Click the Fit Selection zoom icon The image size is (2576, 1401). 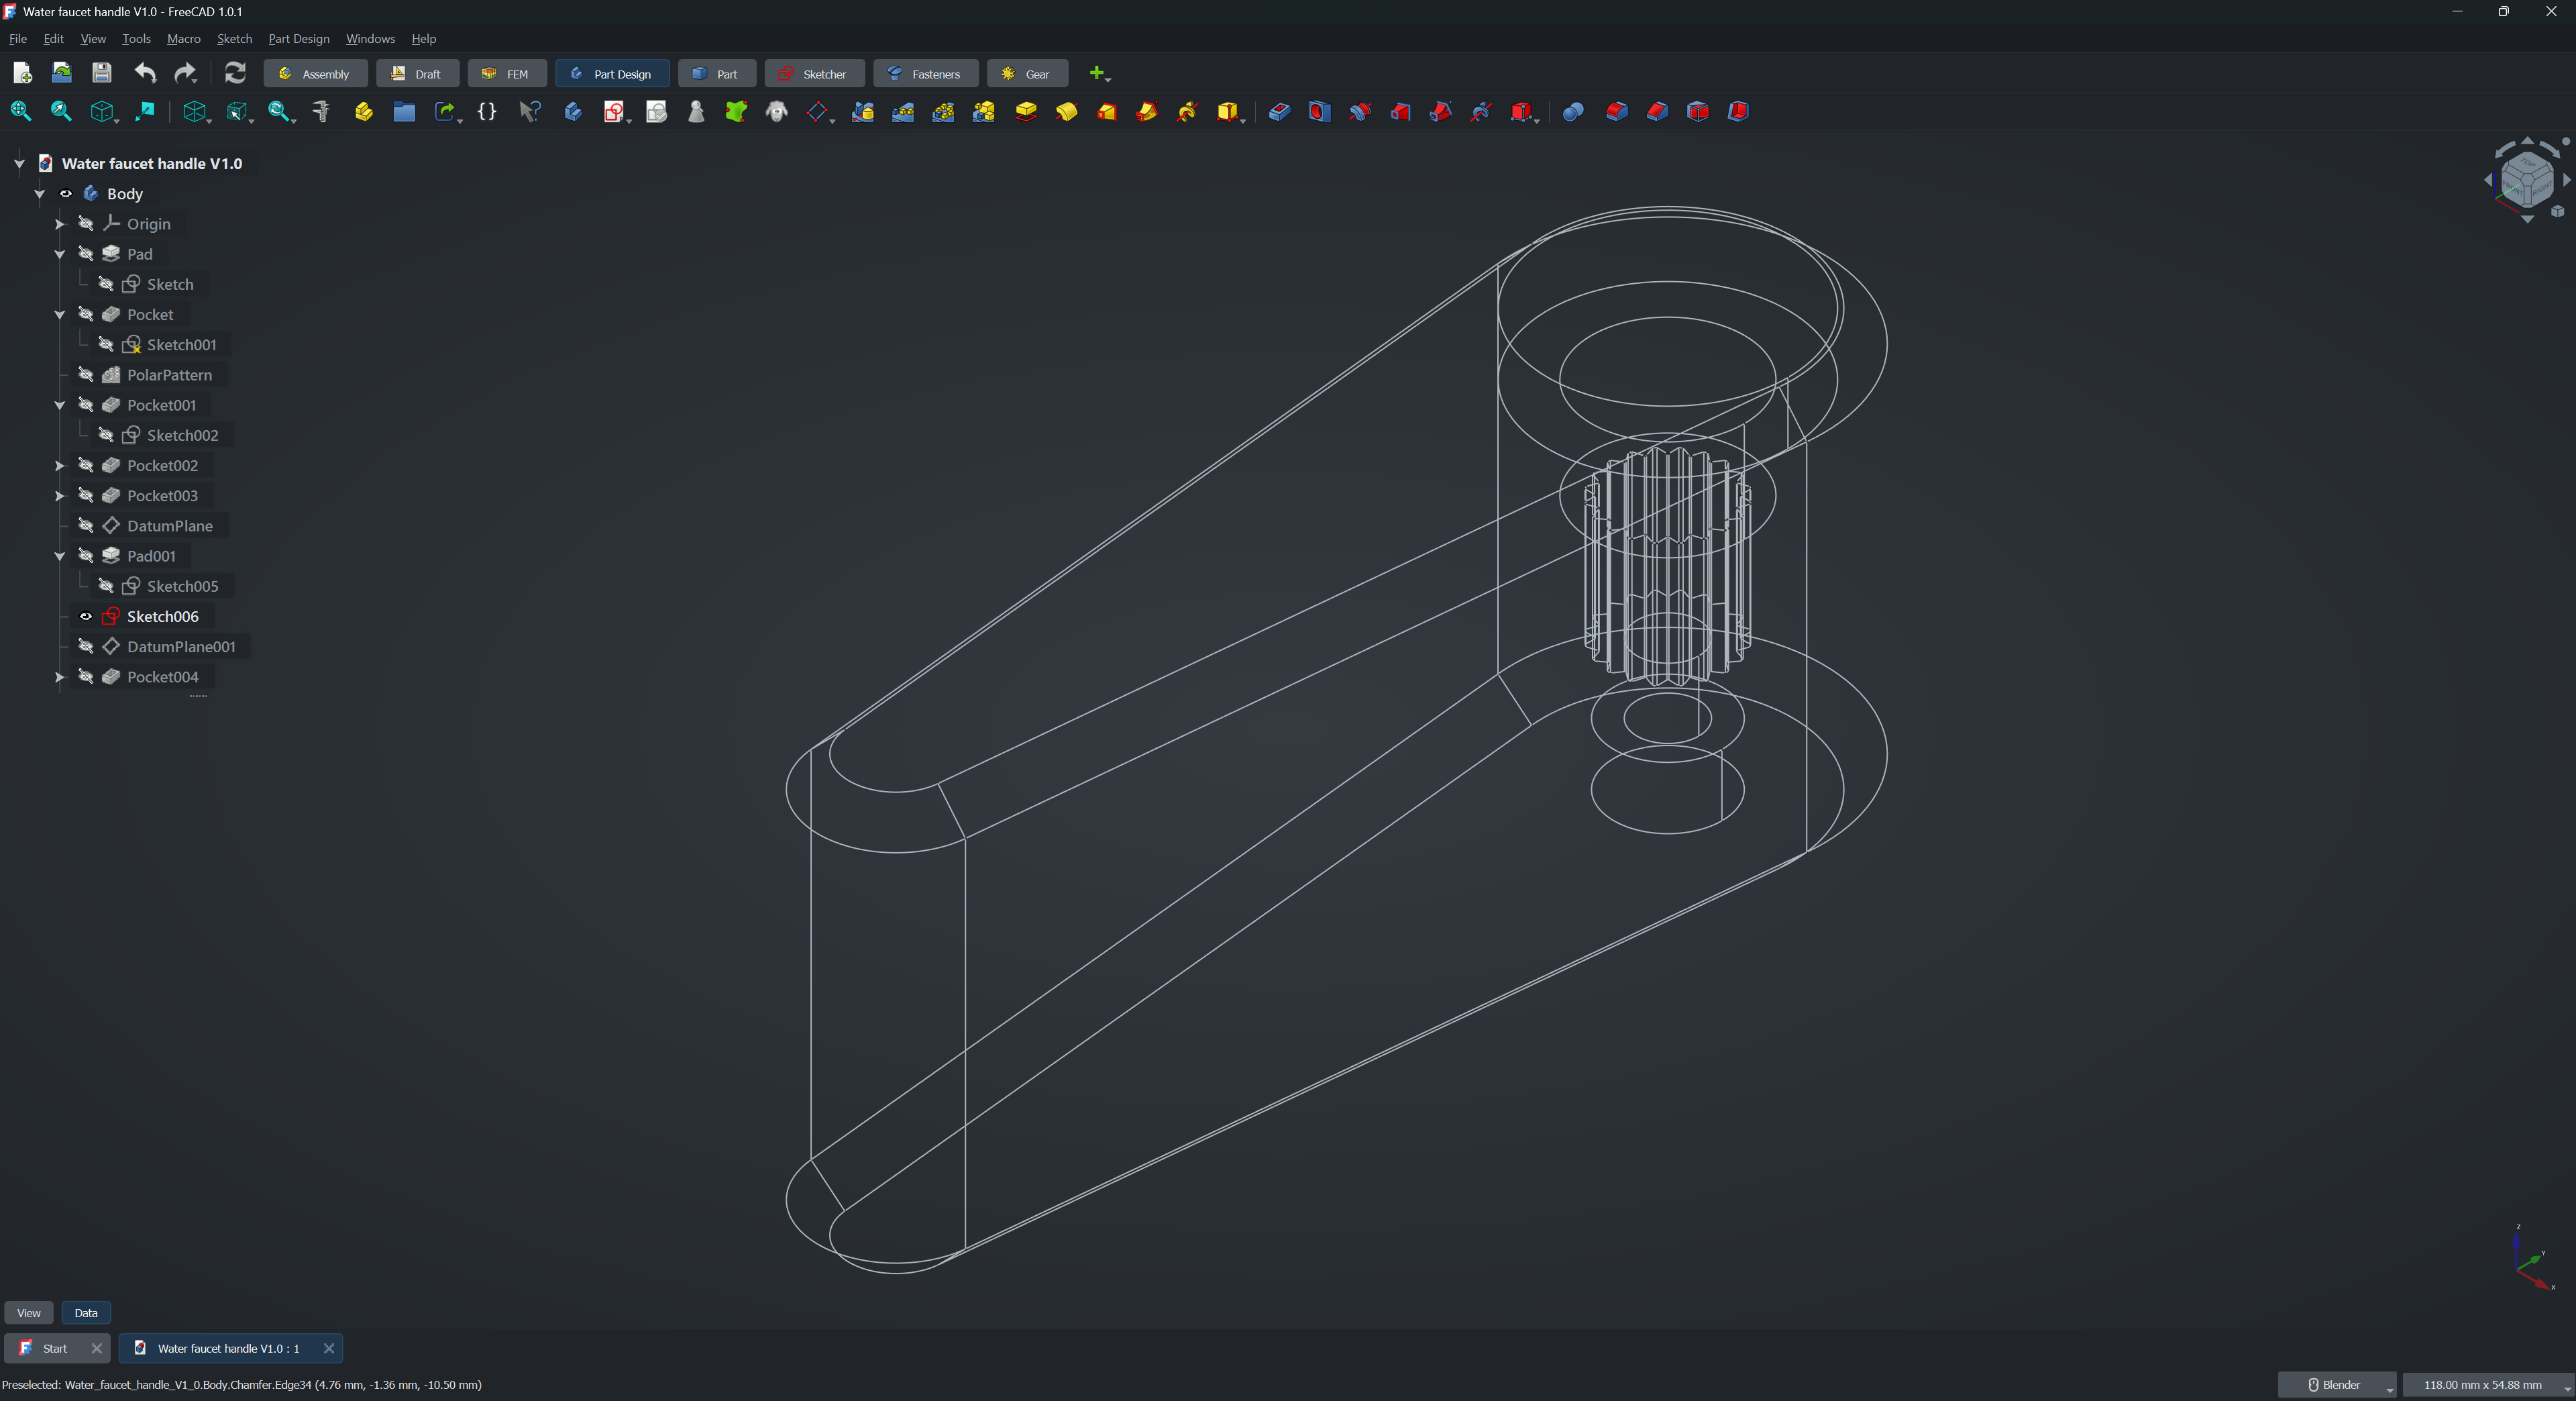(61, 111)
